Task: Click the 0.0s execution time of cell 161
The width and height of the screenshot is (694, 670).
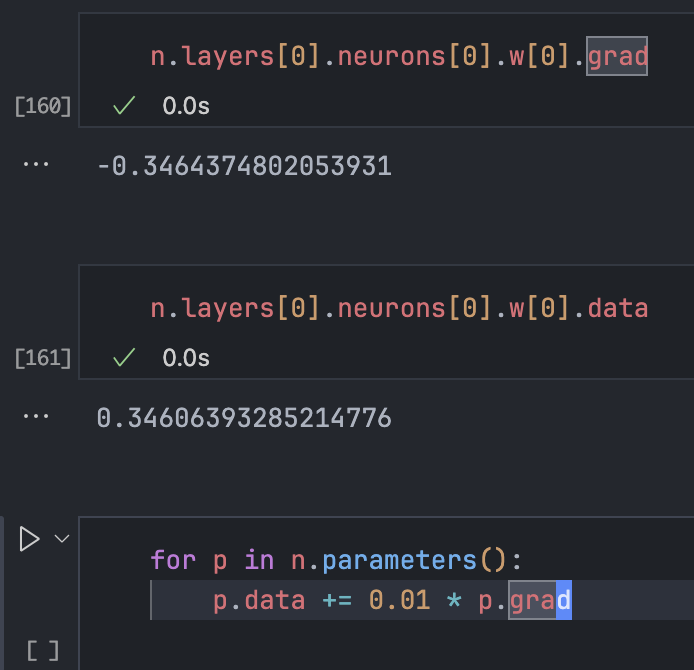Action: tap(186, 357)
